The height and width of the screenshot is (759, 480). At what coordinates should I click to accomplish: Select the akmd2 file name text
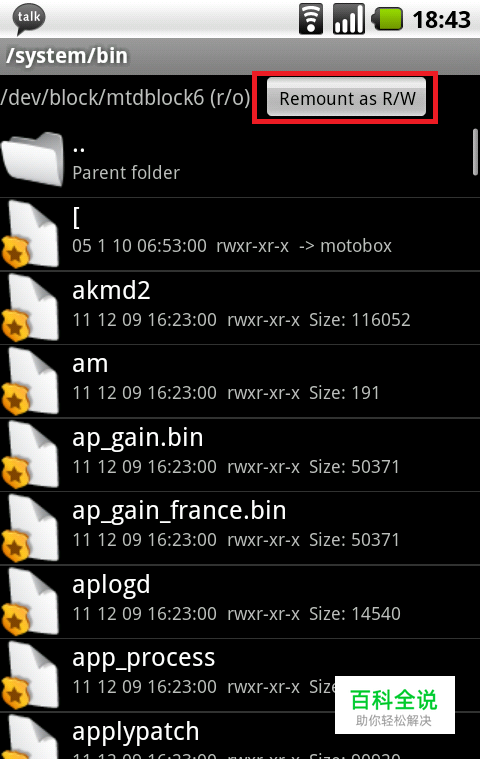point(111,291)
